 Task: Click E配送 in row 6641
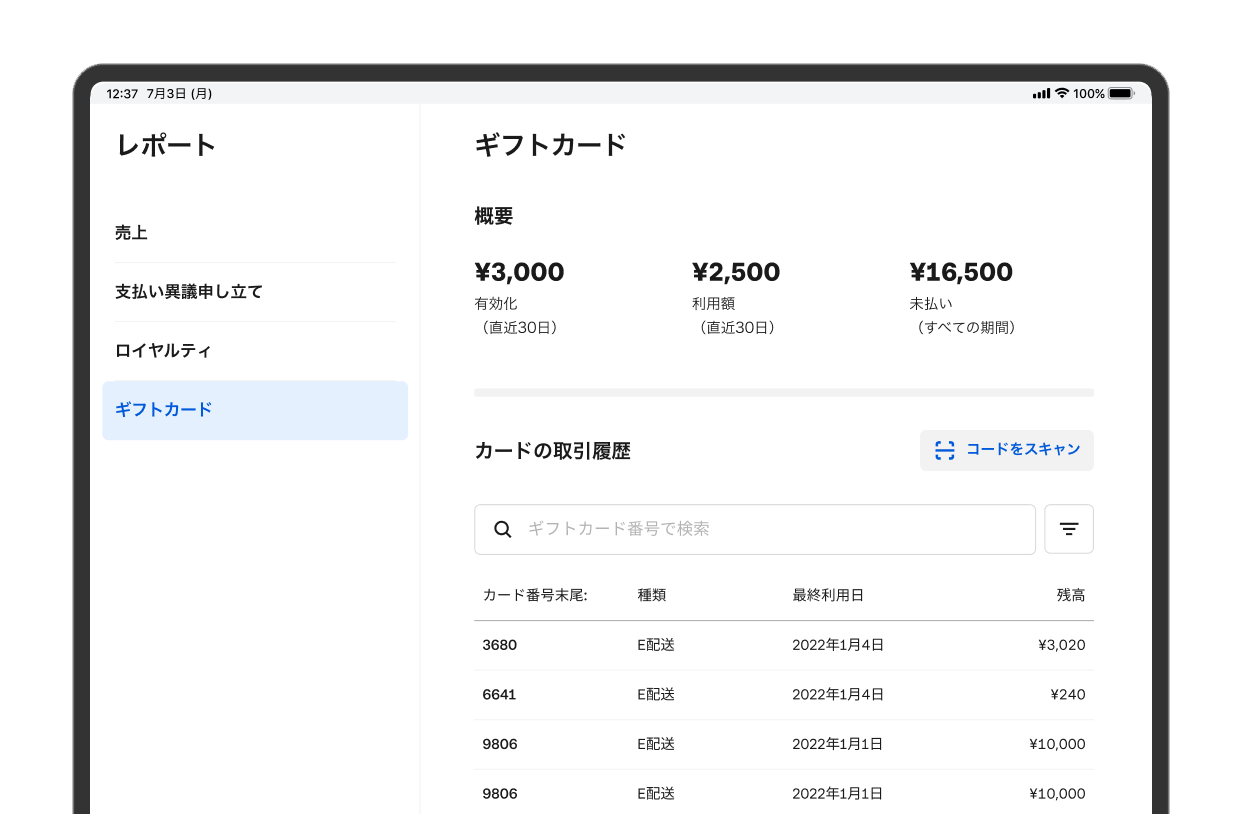(x=656, y=695)
